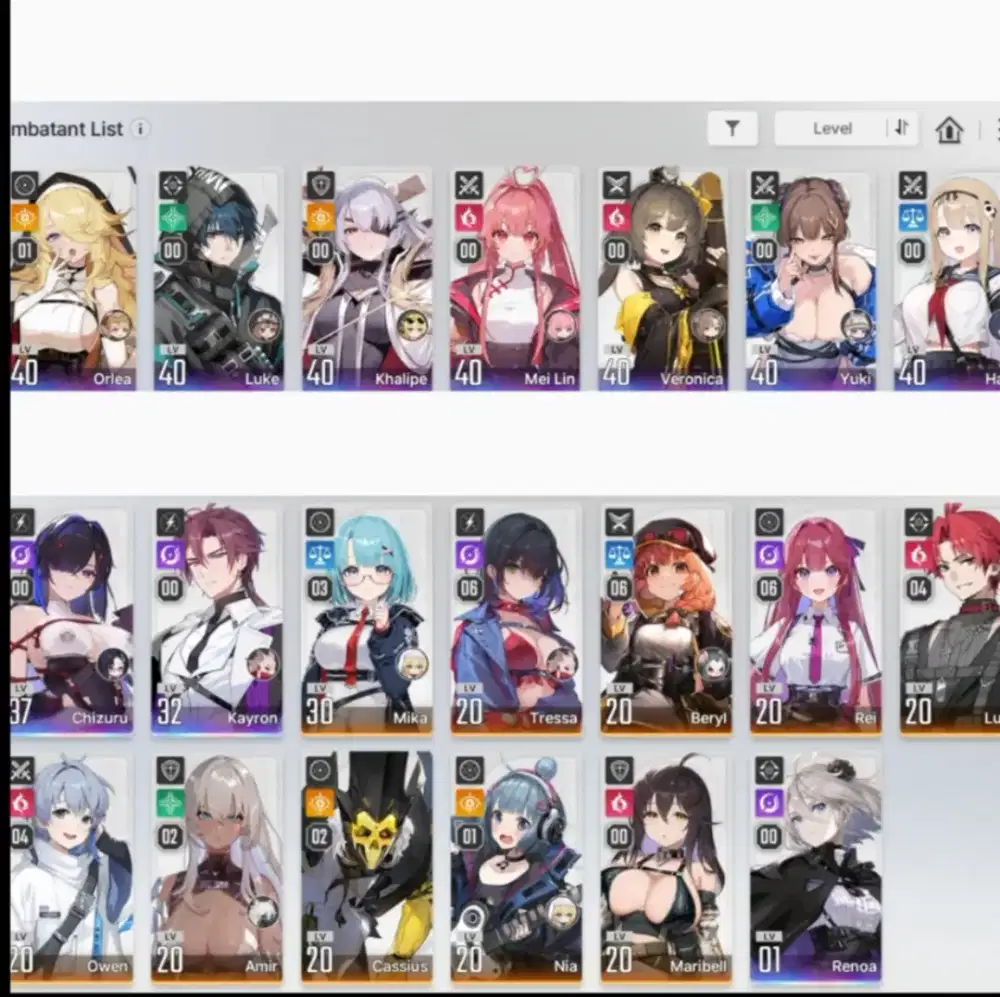1000x997 pixels.
Task: Open Yuki's combatant card
Action: [x=811, y=280]
